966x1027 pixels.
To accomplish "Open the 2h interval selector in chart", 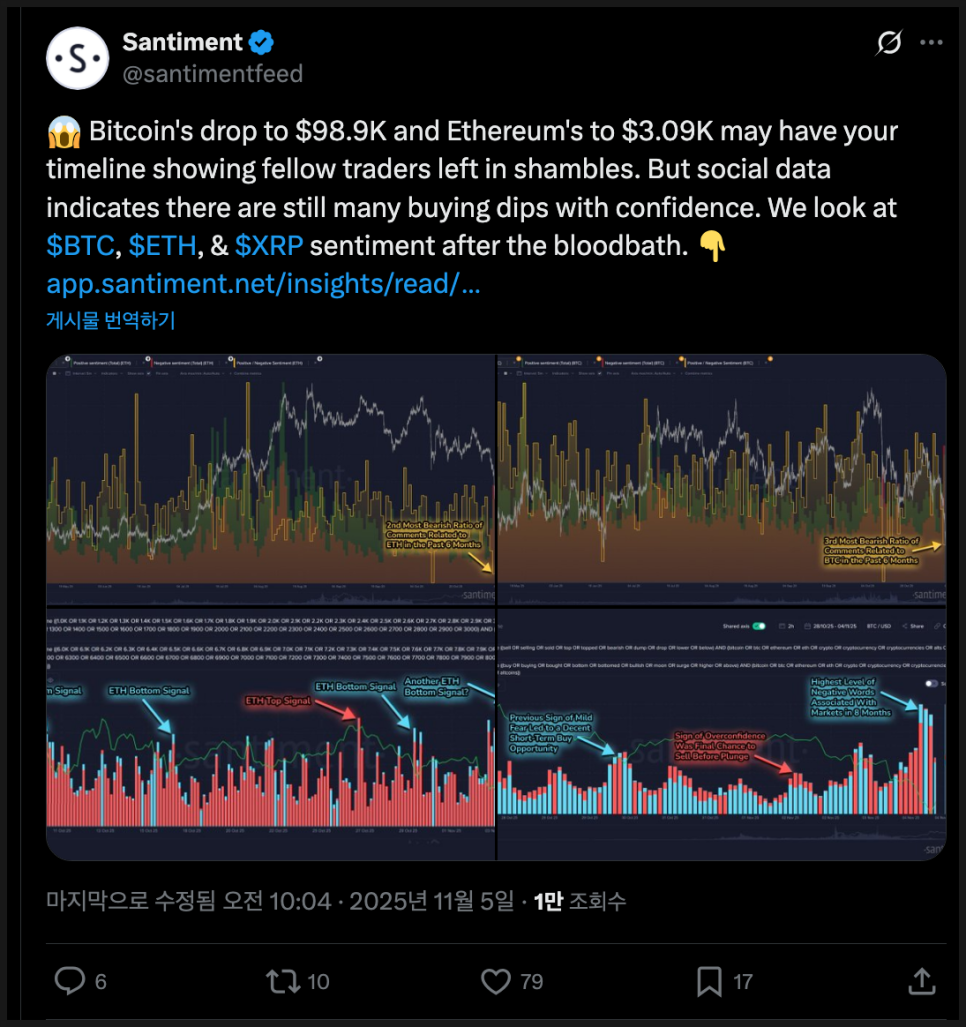I will click(787, 626).
